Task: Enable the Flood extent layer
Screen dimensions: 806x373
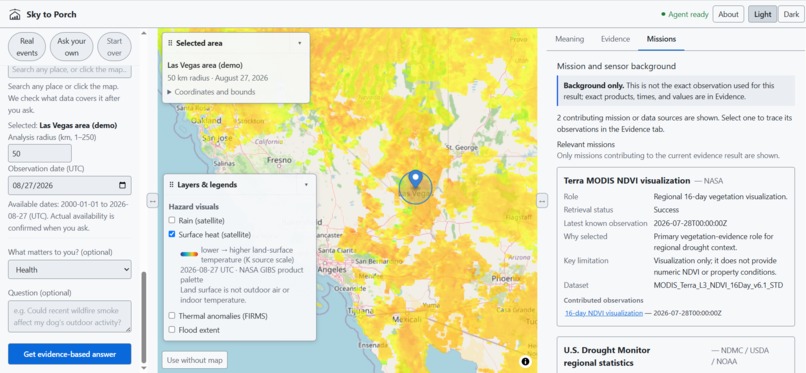Action: (172, 330)
